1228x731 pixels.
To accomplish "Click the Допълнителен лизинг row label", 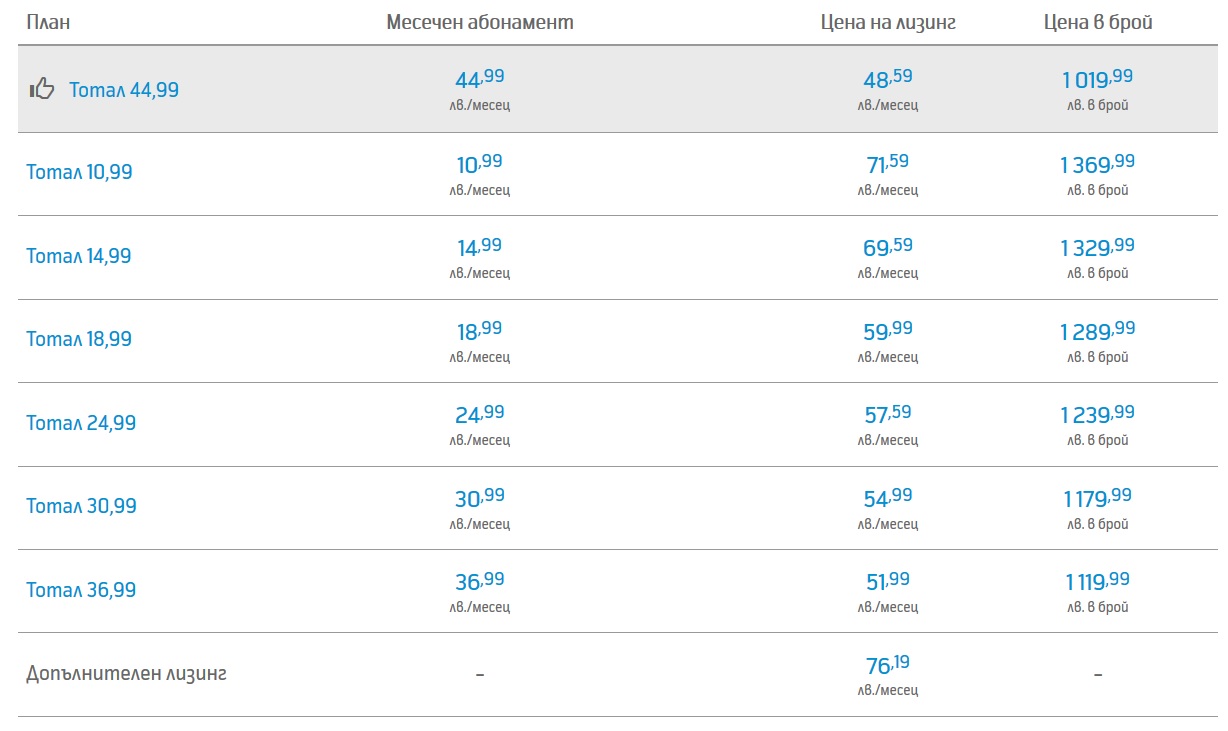I will (127, 673).
